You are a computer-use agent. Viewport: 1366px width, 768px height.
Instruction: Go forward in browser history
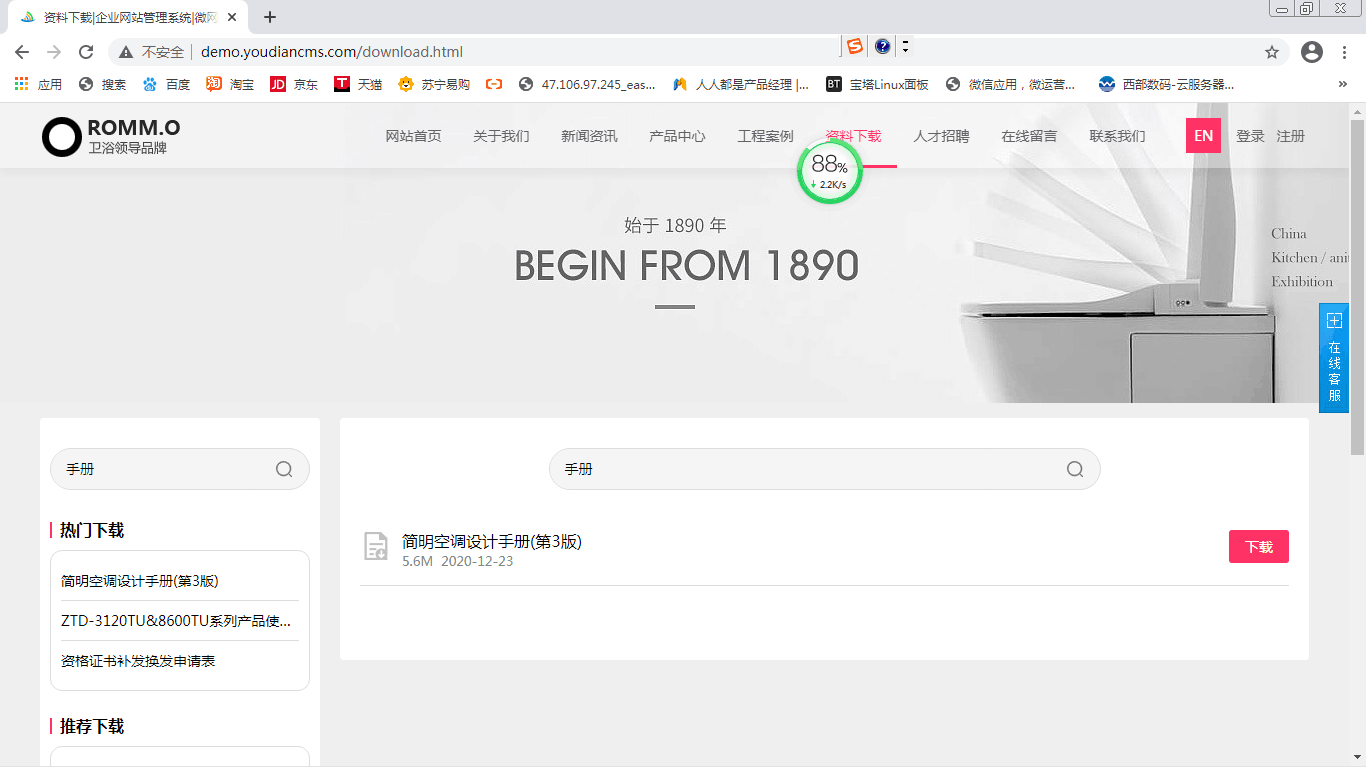[x=54, y=52]
